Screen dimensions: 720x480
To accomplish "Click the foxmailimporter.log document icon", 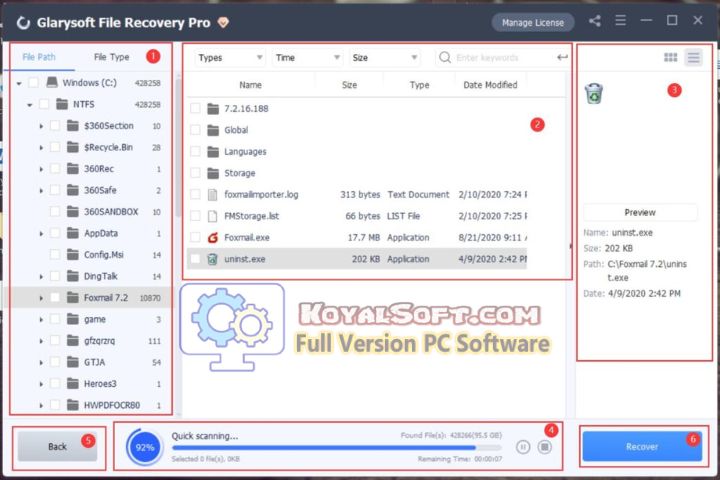I will coord(212,195).
